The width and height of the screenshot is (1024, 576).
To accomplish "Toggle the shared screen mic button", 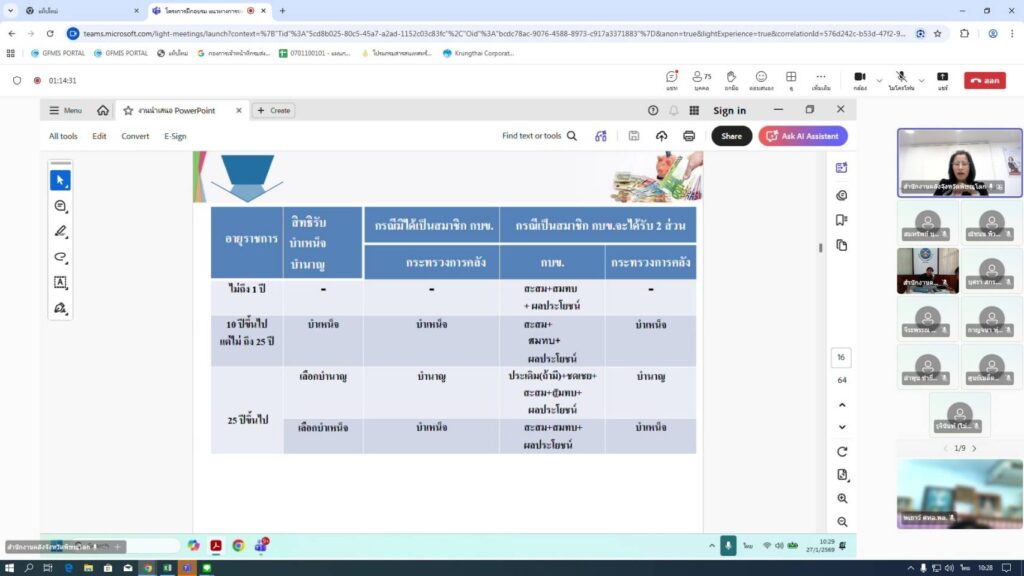I will pyautogui.click(x=728, y=546).
